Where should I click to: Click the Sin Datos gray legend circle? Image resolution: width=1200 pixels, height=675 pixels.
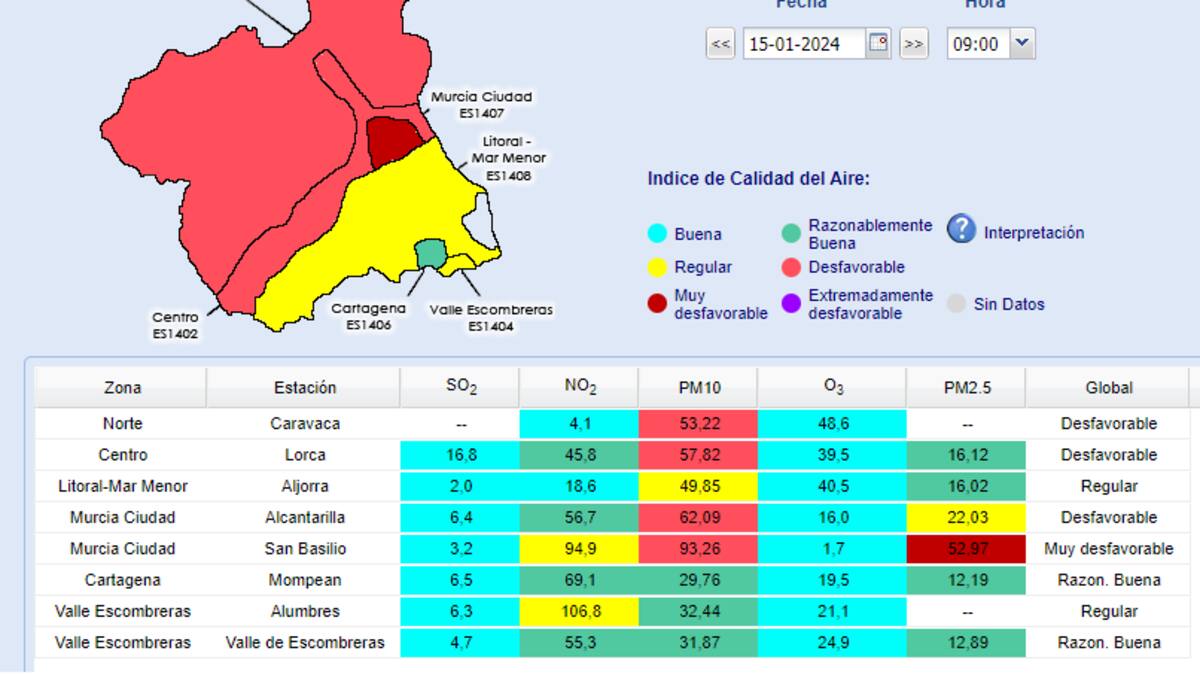point(957,304)
